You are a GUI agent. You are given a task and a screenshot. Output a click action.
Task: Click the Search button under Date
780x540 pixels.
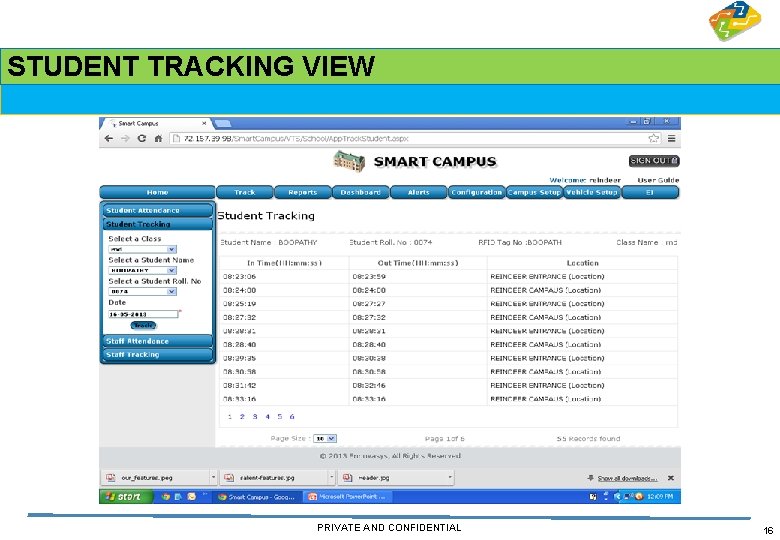pyautogui.click(x=143, y=325)
